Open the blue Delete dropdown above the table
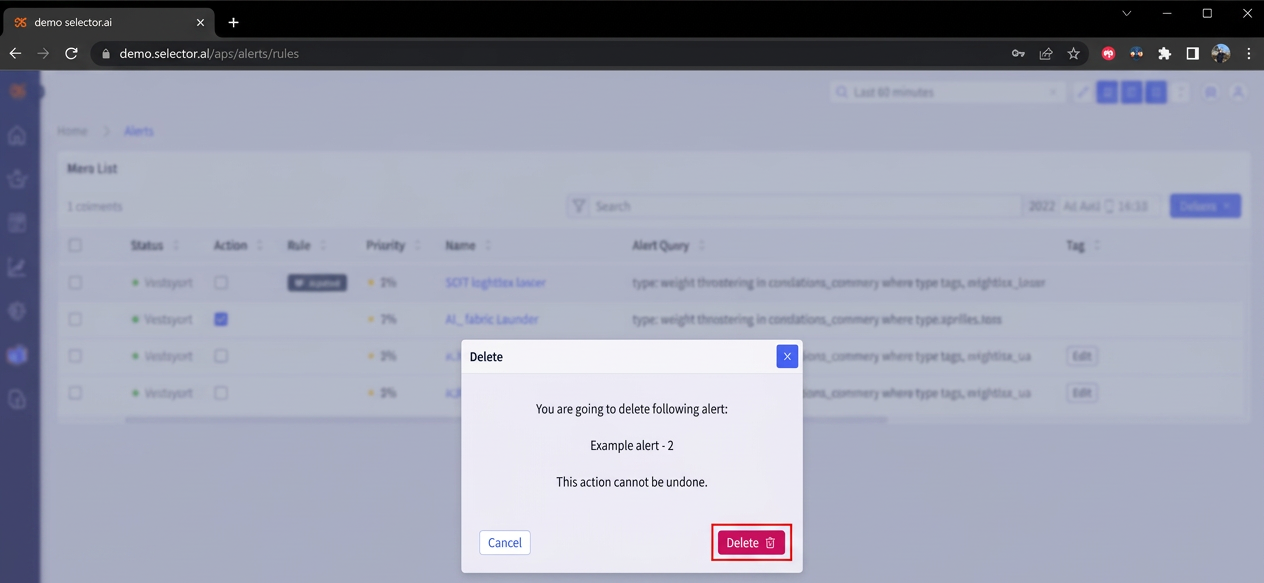Image resolution: width=1264 pixels, height=583 pixels. click(1205, 206)
